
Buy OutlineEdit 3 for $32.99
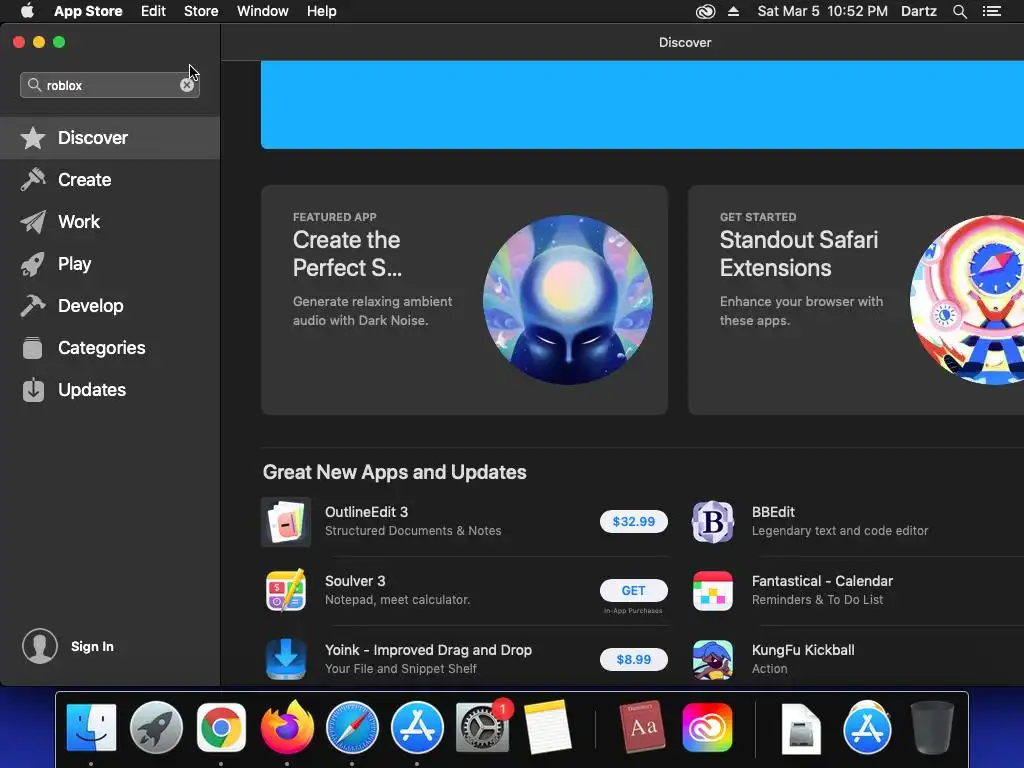(633, 521)
